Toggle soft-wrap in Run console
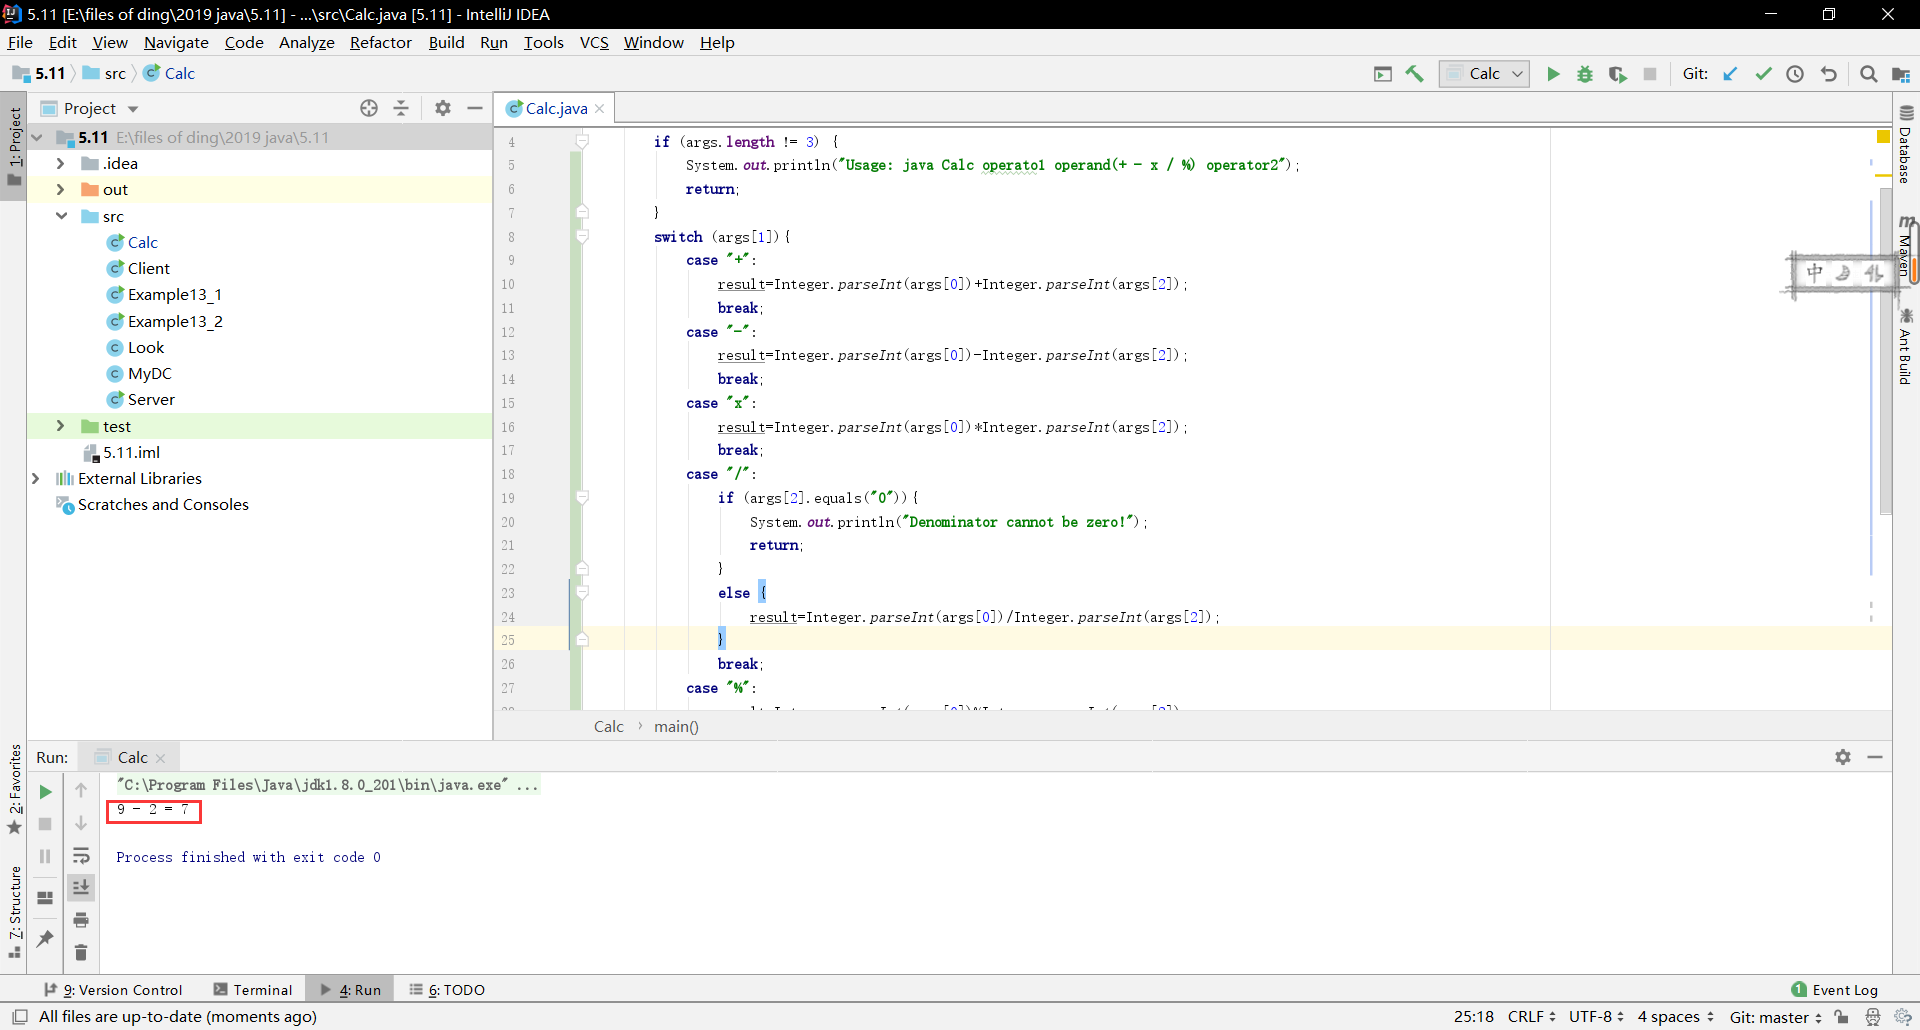 tap(81, 856)
